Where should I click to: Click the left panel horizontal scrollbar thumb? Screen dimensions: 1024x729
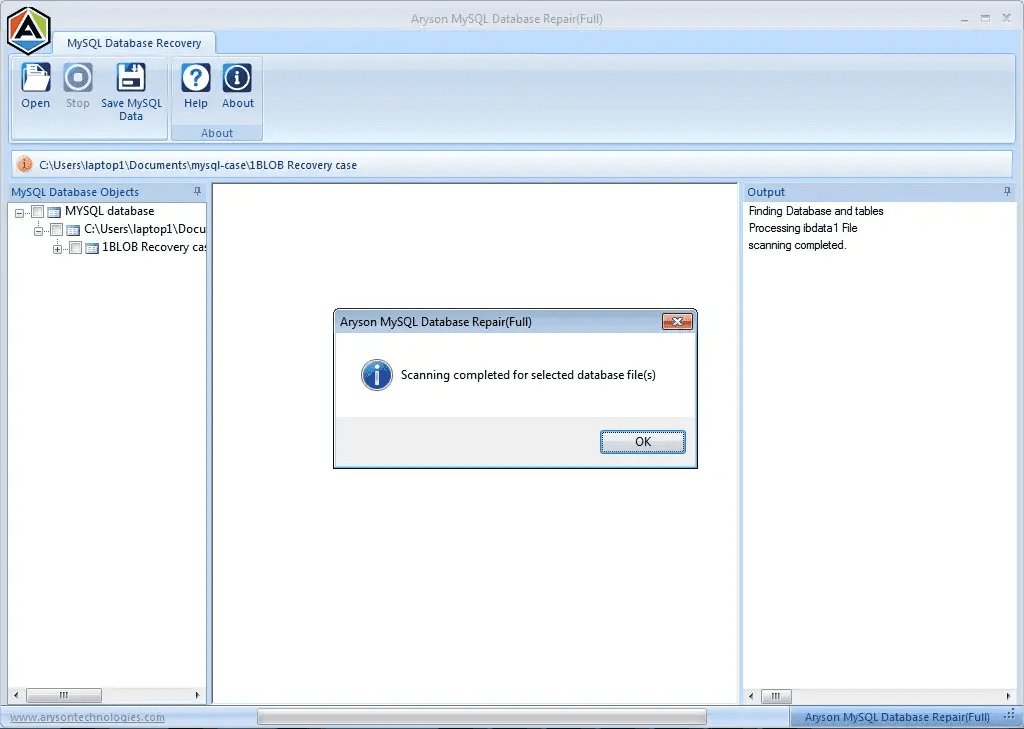click(63, 695)
